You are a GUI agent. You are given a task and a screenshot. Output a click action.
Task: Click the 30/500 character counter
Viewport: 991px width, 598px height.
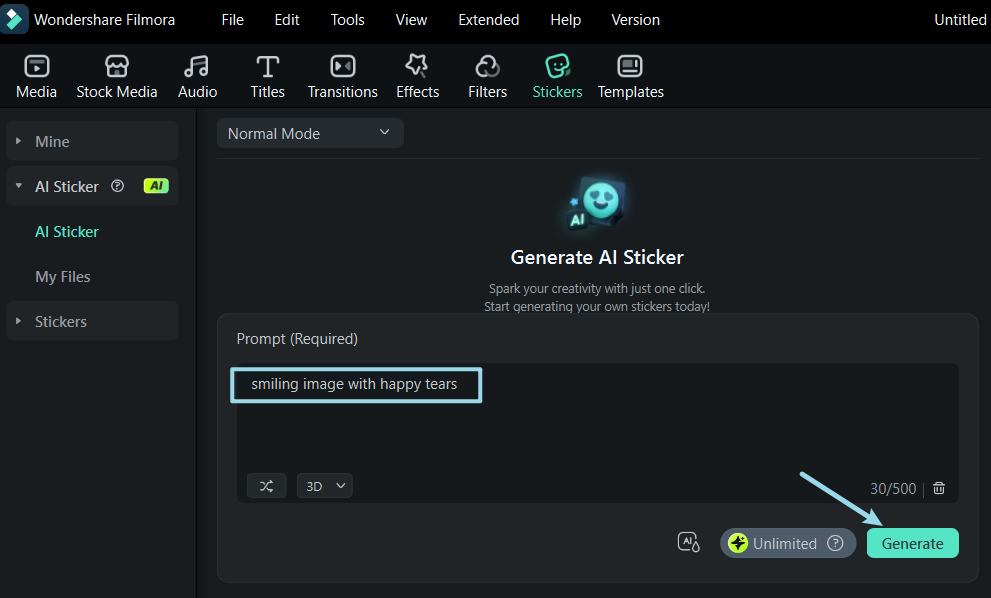point(893,489)
